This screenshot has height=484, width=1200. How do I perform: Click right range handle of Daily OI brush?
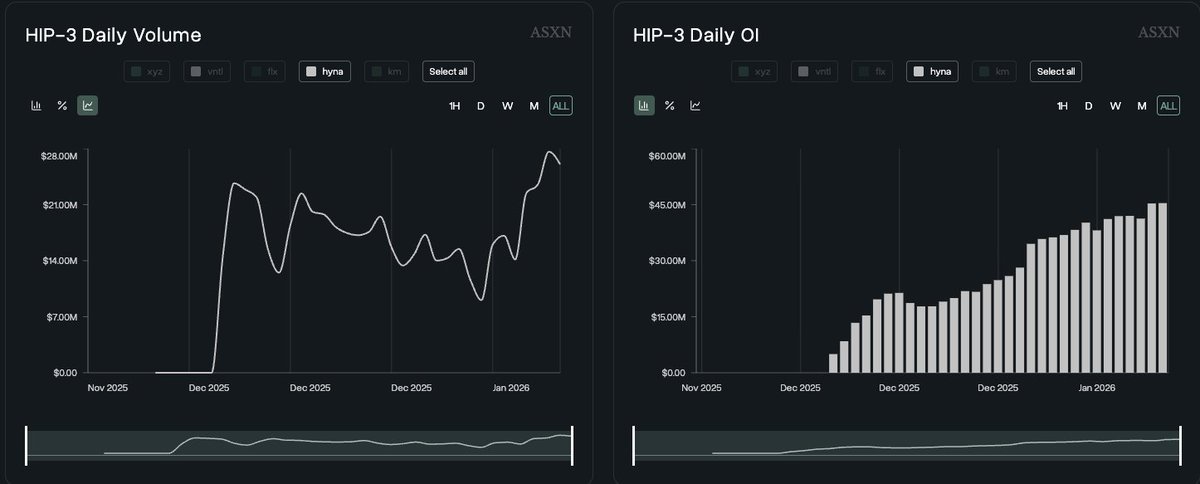1180,446
